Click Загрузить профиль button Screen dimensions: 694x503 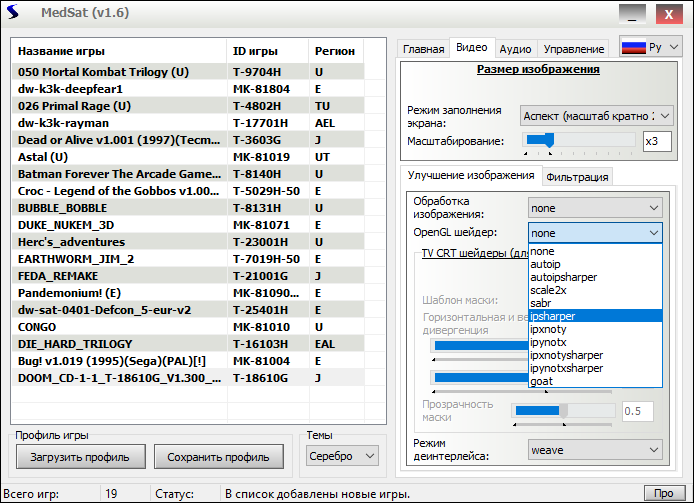pos(81,457)
